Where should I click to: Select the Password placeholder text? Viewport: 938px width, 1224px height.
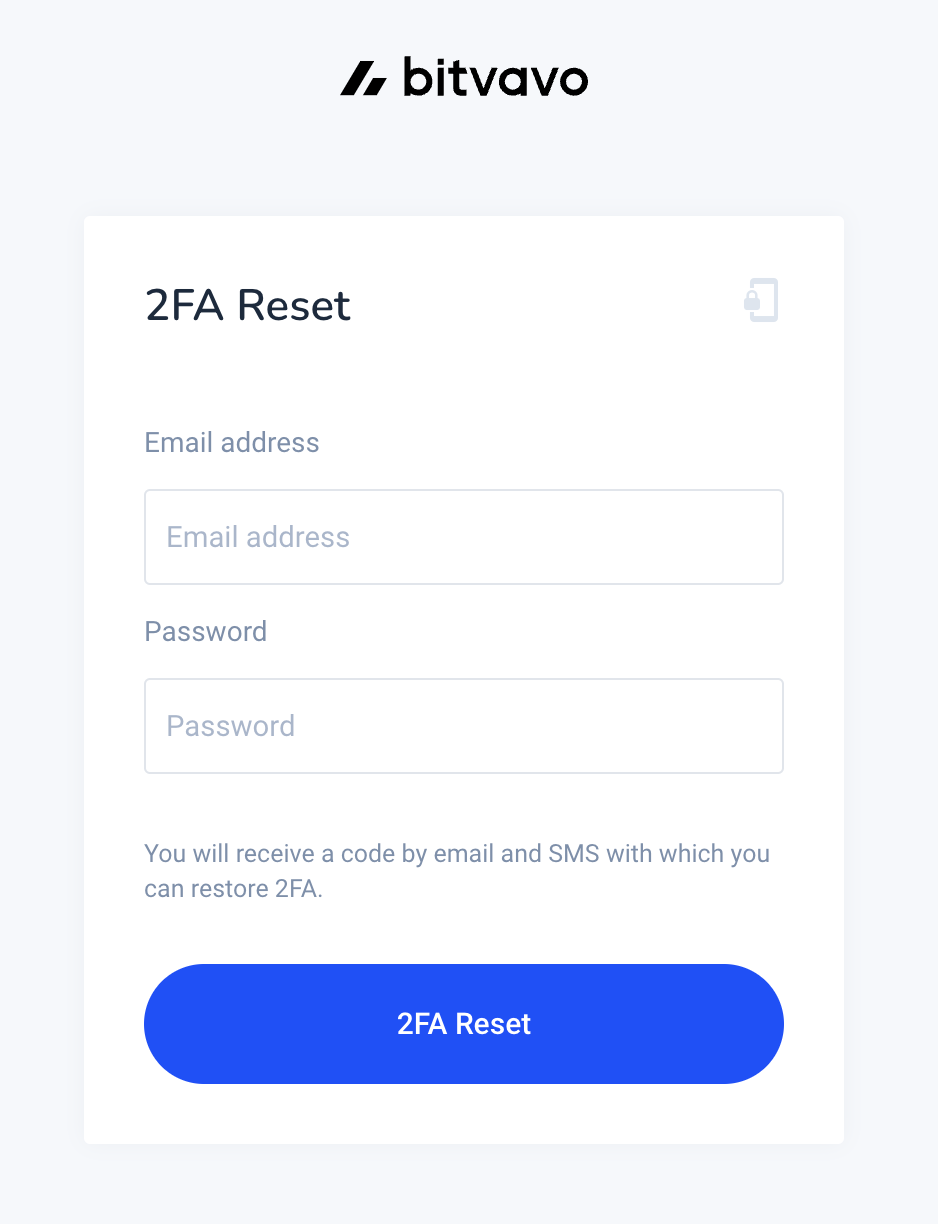pos(231,726)
